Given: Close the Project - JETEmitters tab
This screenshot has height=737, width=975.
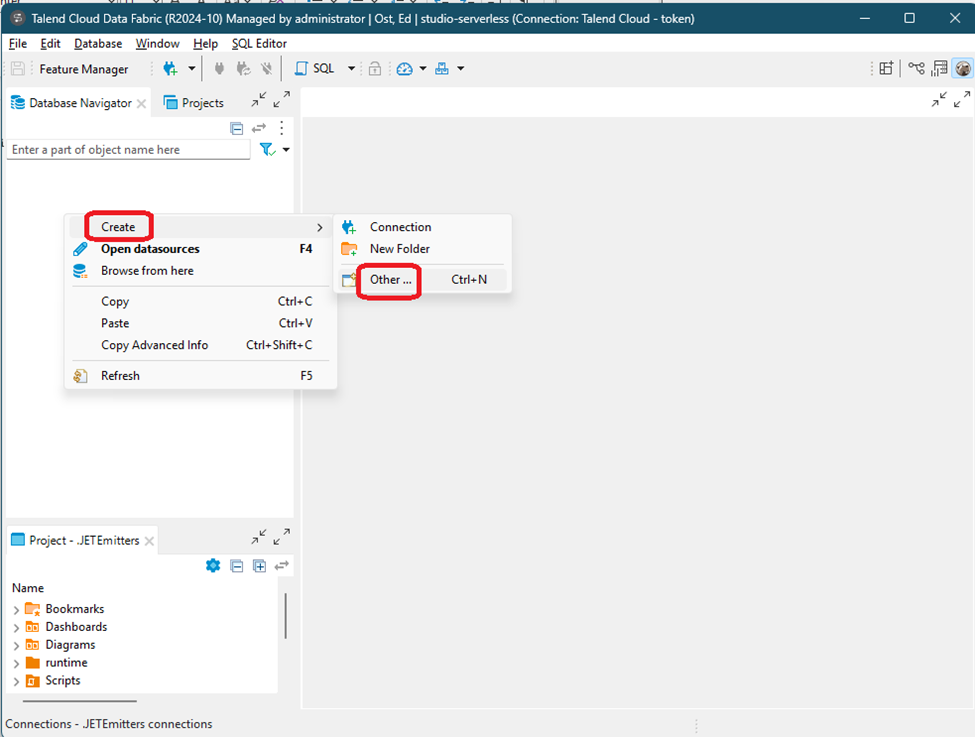Looking at the screenshot, I should [149, 541].
